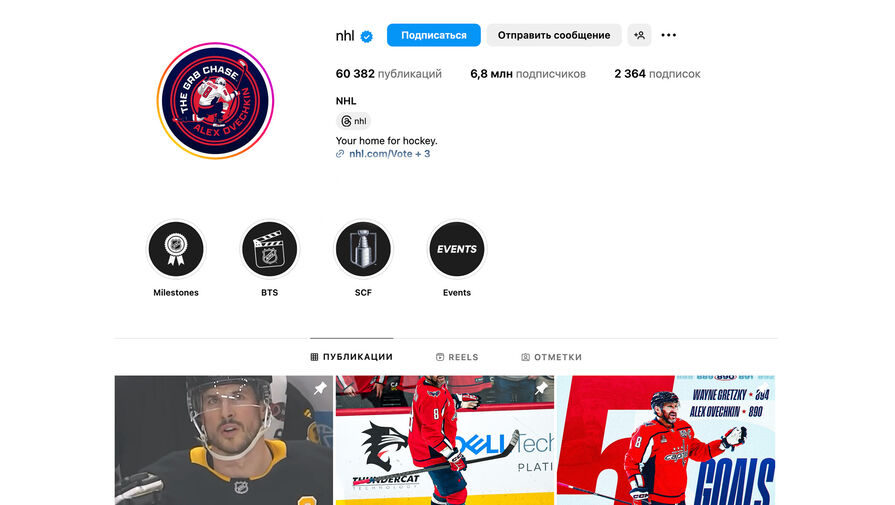Open the SCF Stanley Cup highlight

[363, 249]
